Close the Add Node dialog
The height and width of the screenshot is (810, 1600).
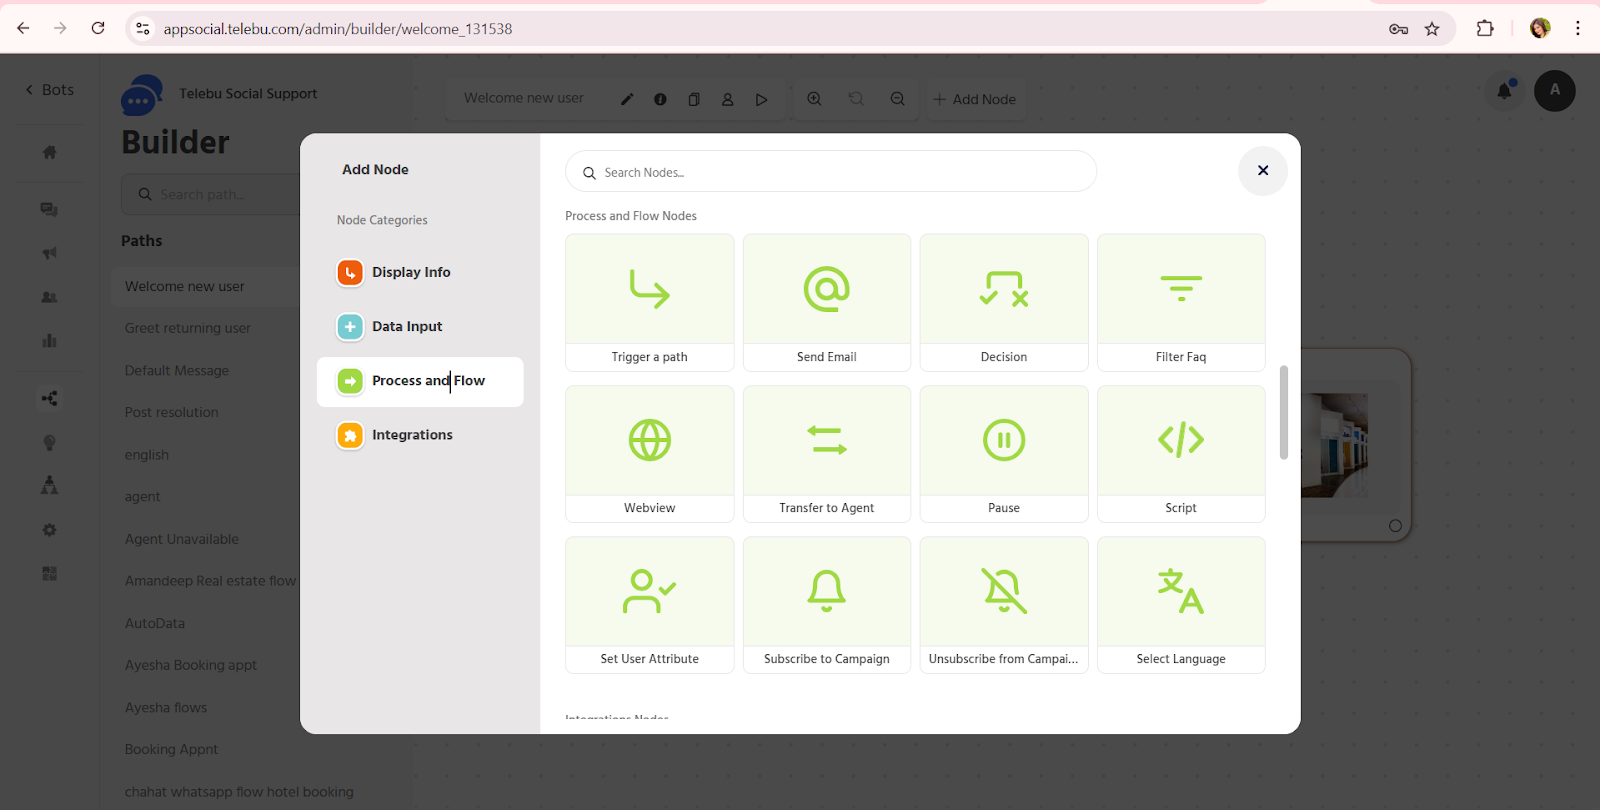[x=1262, y=171]
